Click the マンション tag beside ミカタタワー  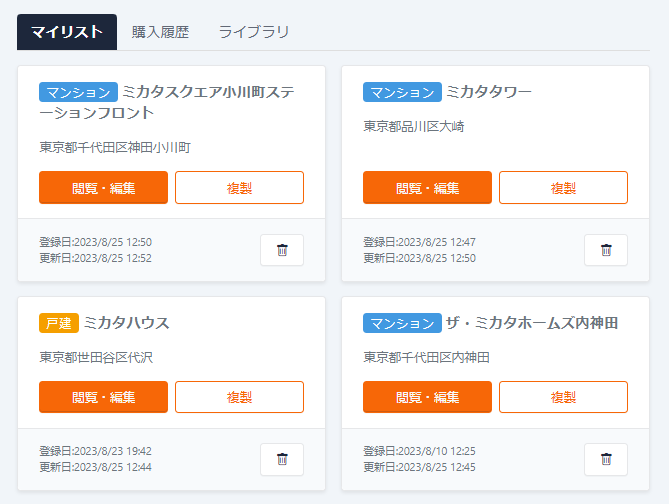pos(402,92)
